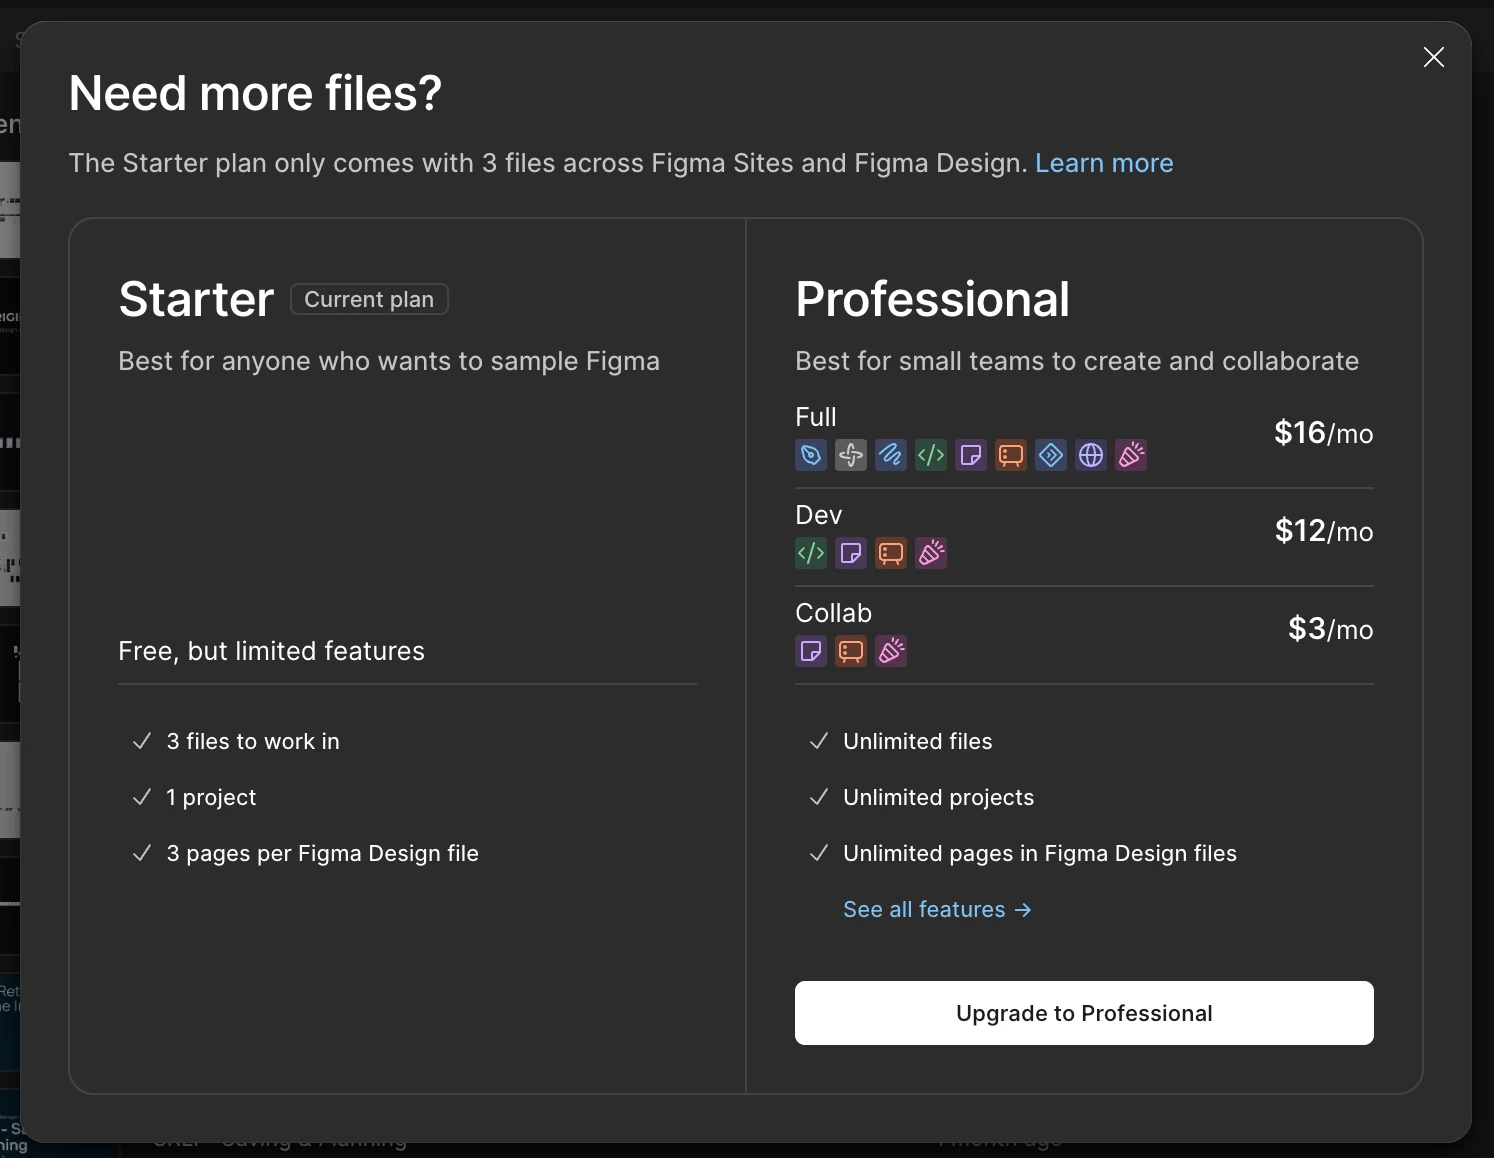
Task: Click the Slides presentation icon in Dev row
Action: pos(891,553)
